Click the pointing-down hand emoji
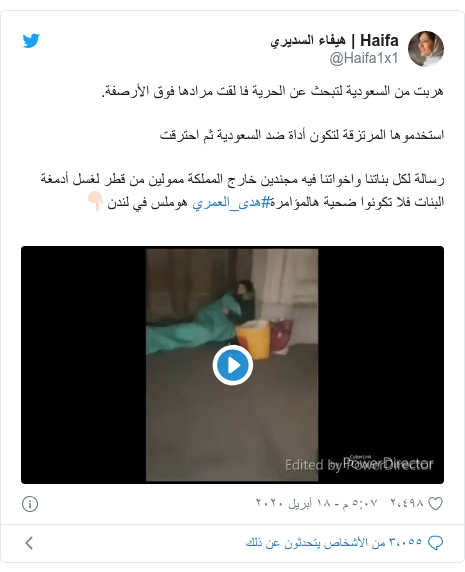Viewport: 465px width, 572px height. point(96,202)
